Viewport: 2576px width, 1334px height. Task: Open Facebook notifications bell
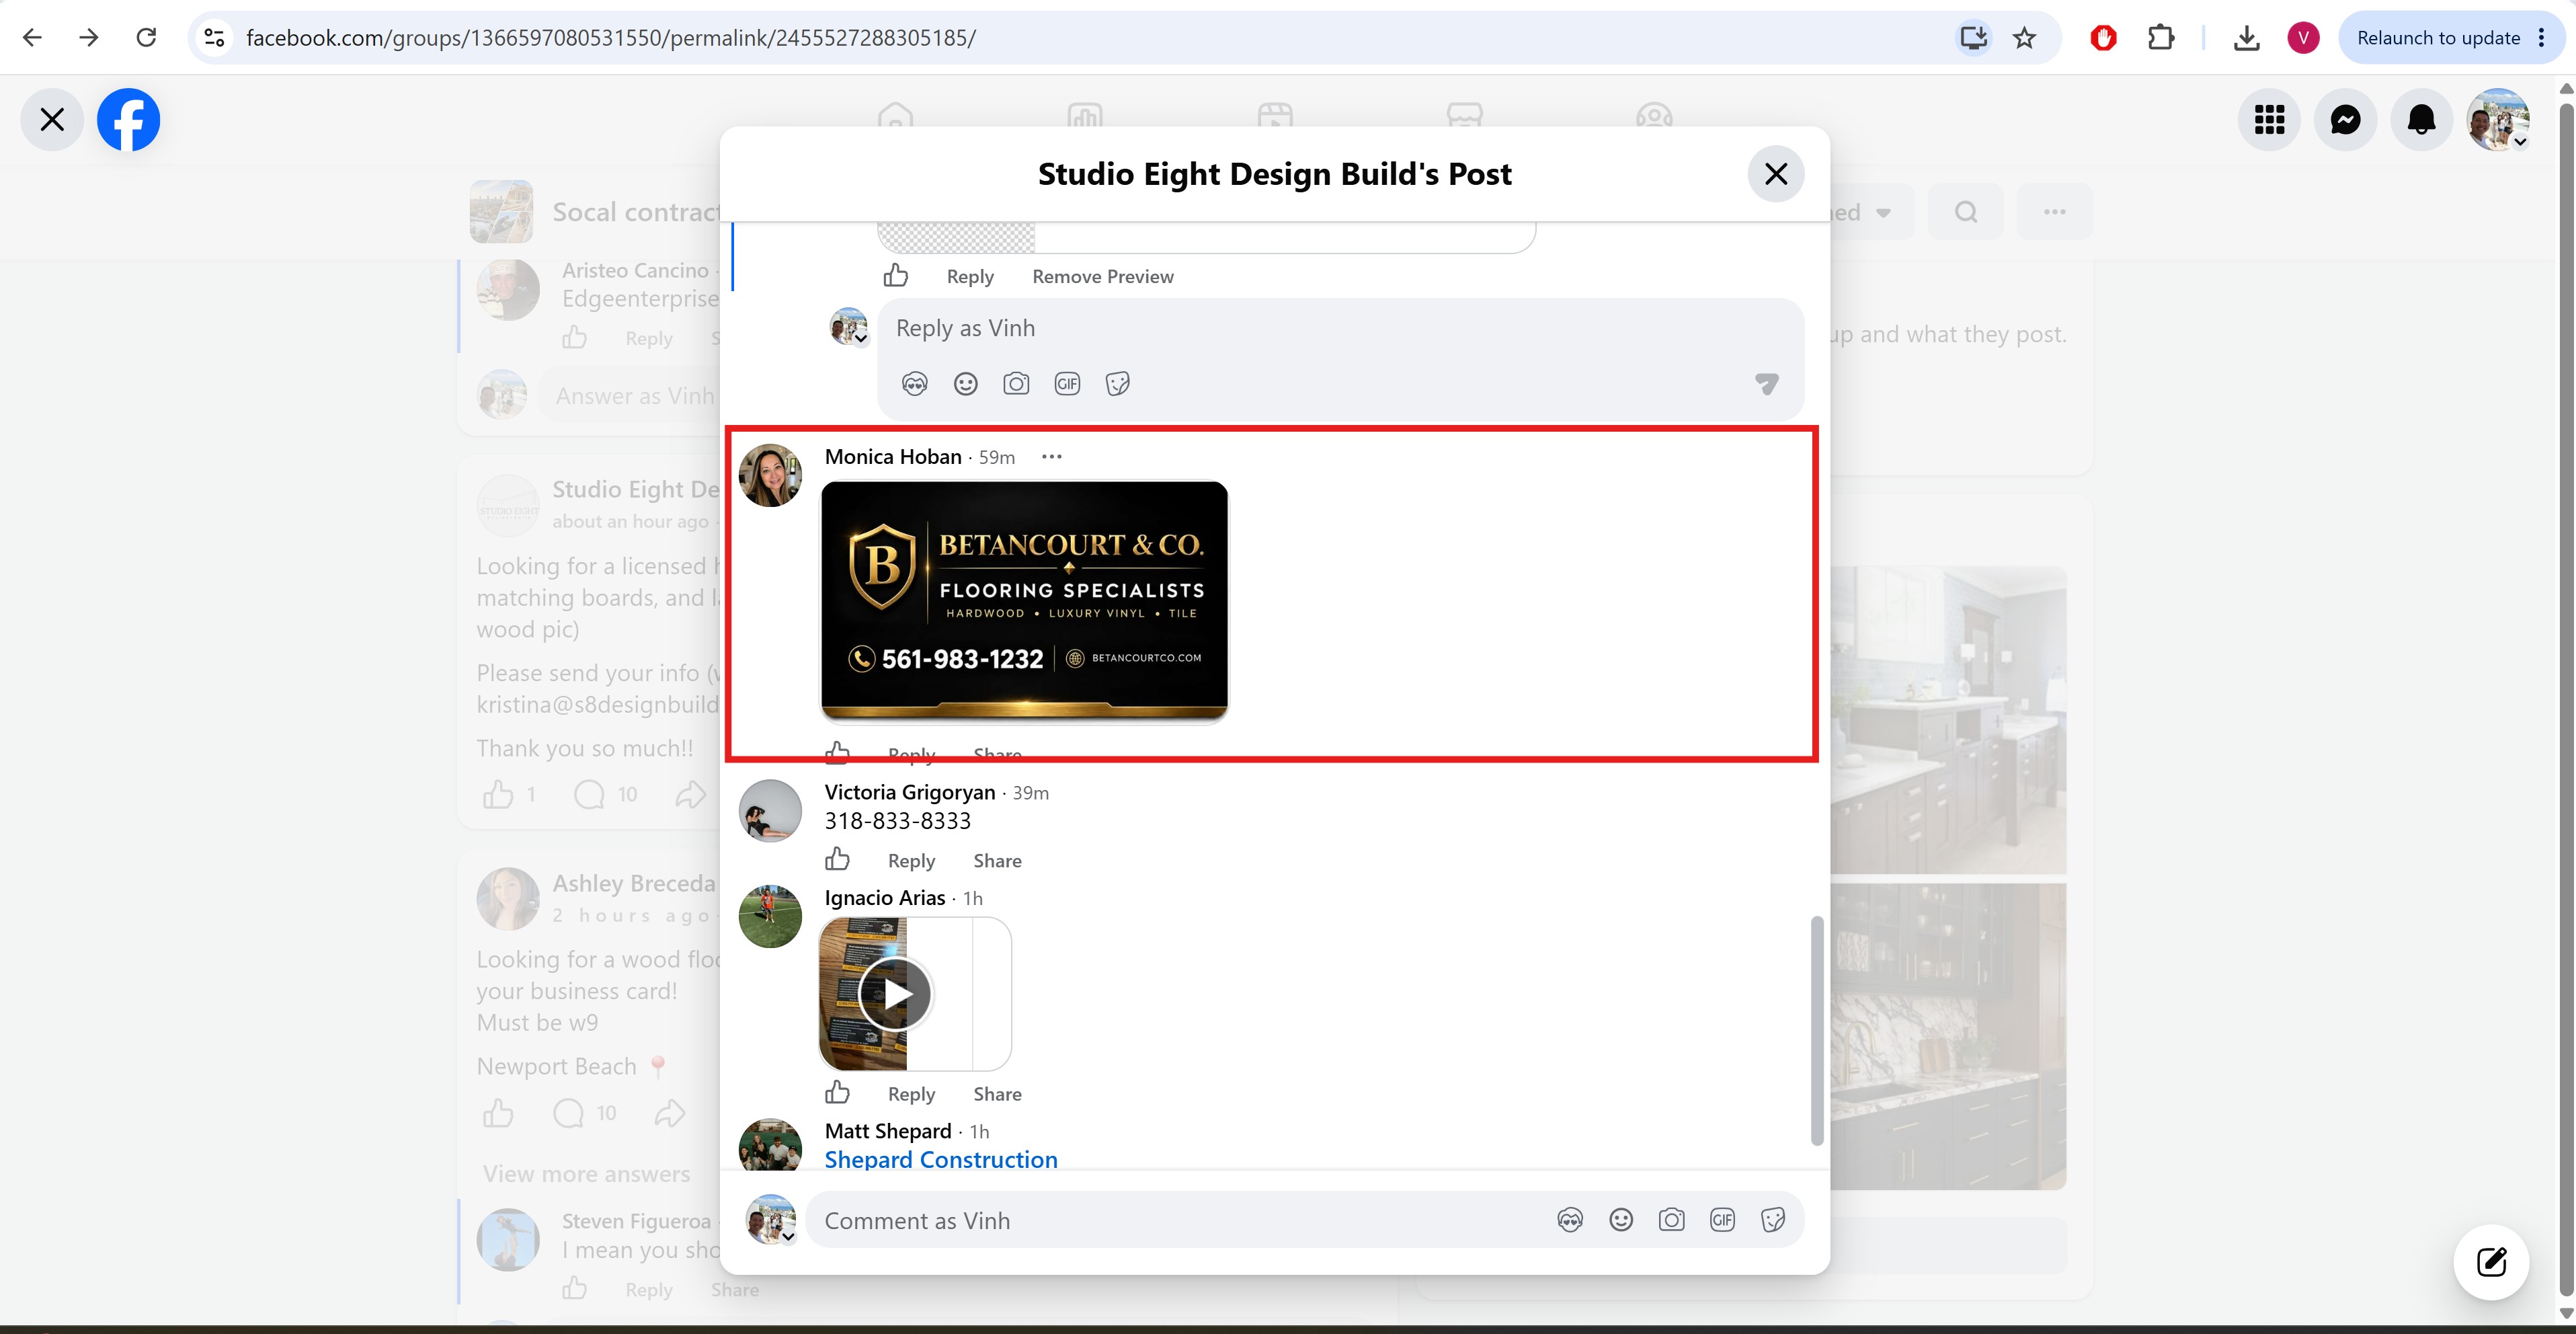coord(2421,120)
